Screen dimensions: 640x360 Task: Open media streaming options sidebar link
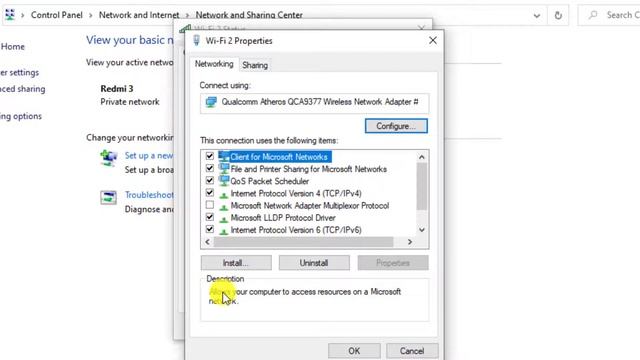[x=20, y=116]
